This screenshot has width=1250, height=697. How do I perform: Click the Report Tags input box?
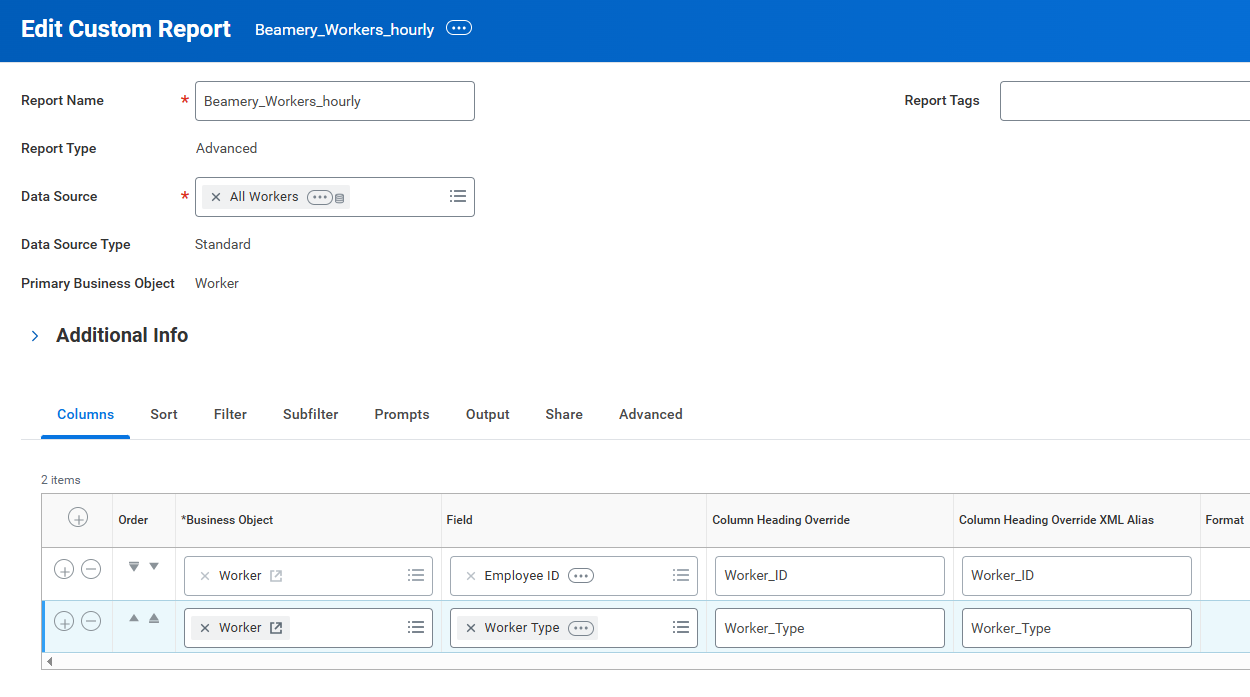point(1124,101)
